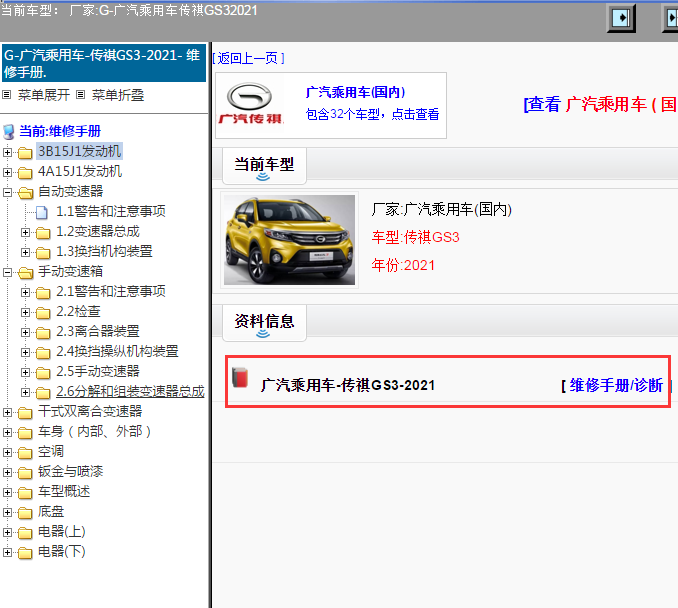Click the 广汽传祺 brand logo

click(251, 105)
